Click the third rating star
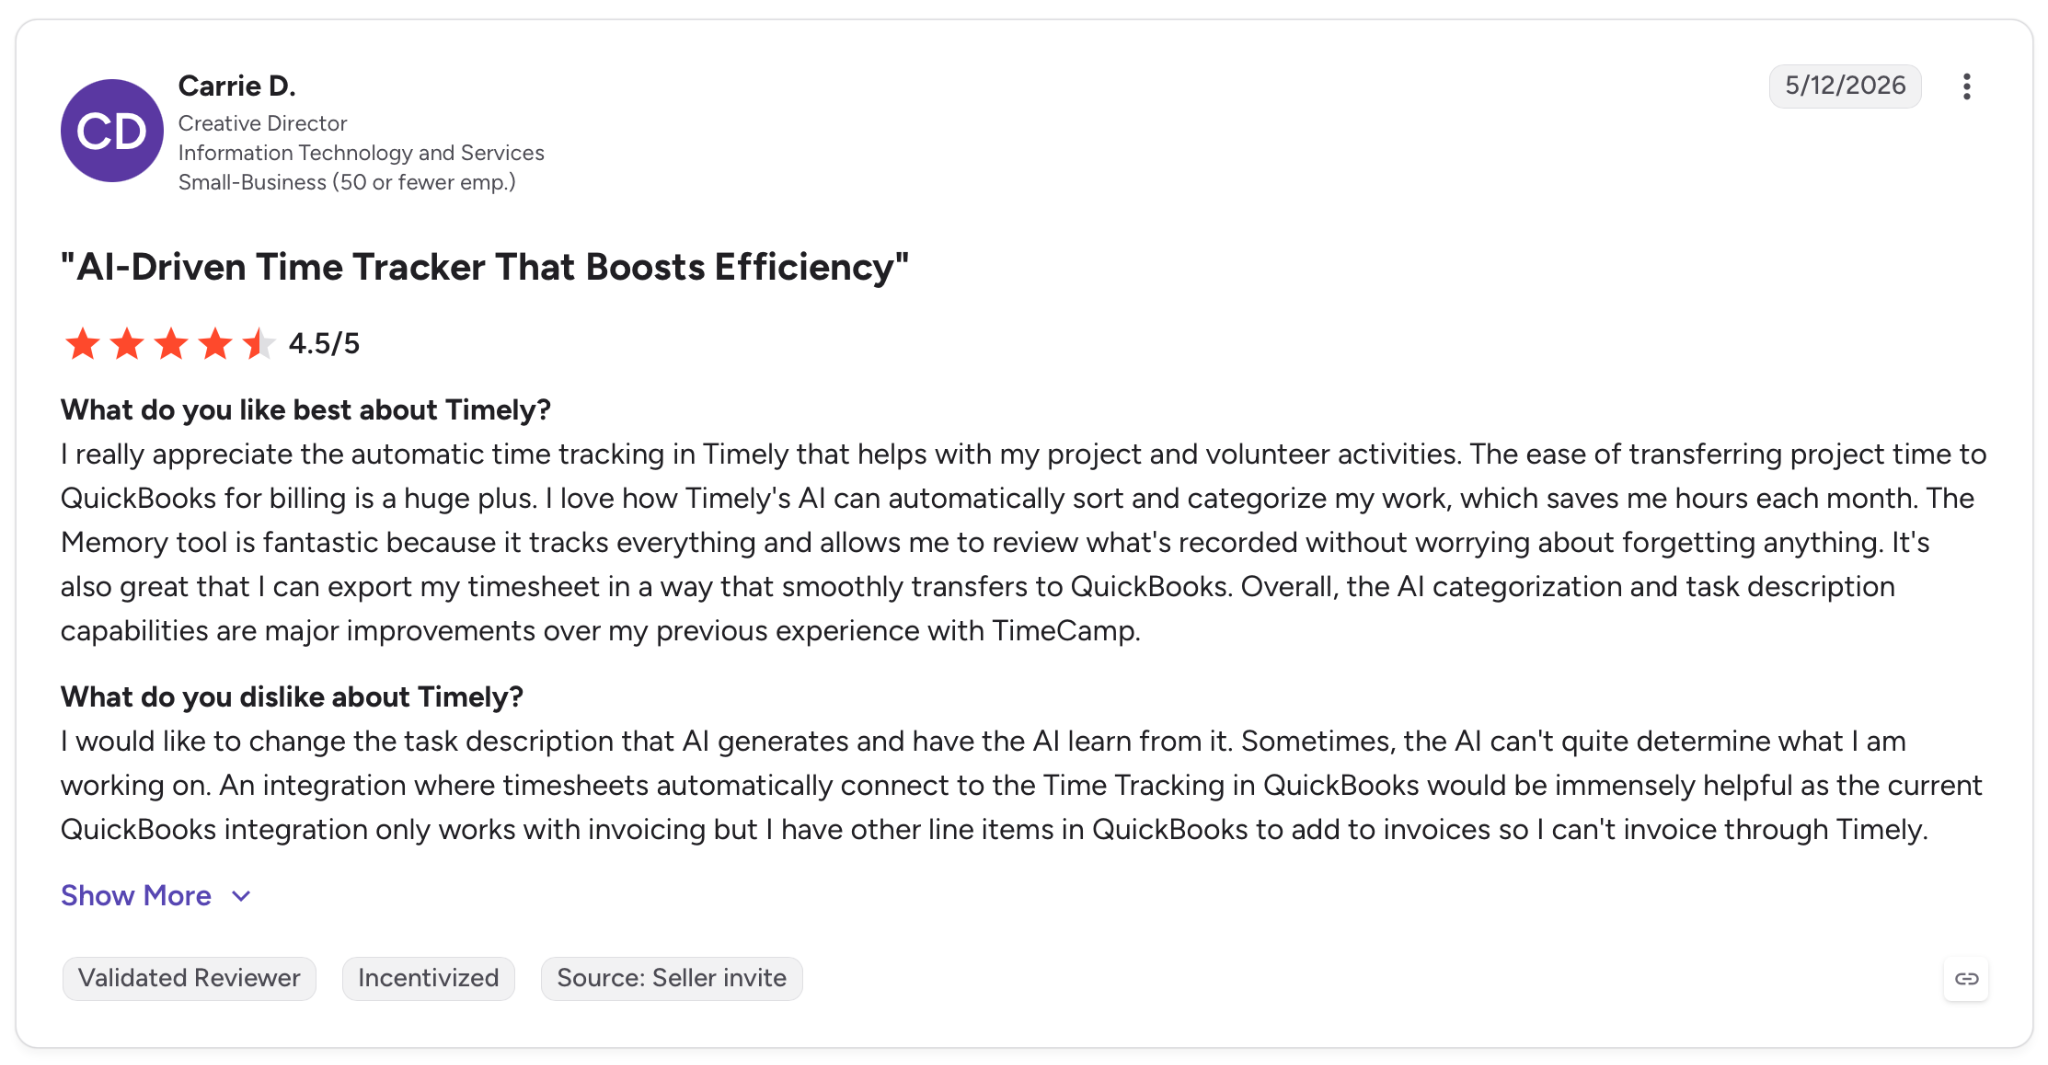Viewport: 2048px width, 1065px height. coord(171,344)
